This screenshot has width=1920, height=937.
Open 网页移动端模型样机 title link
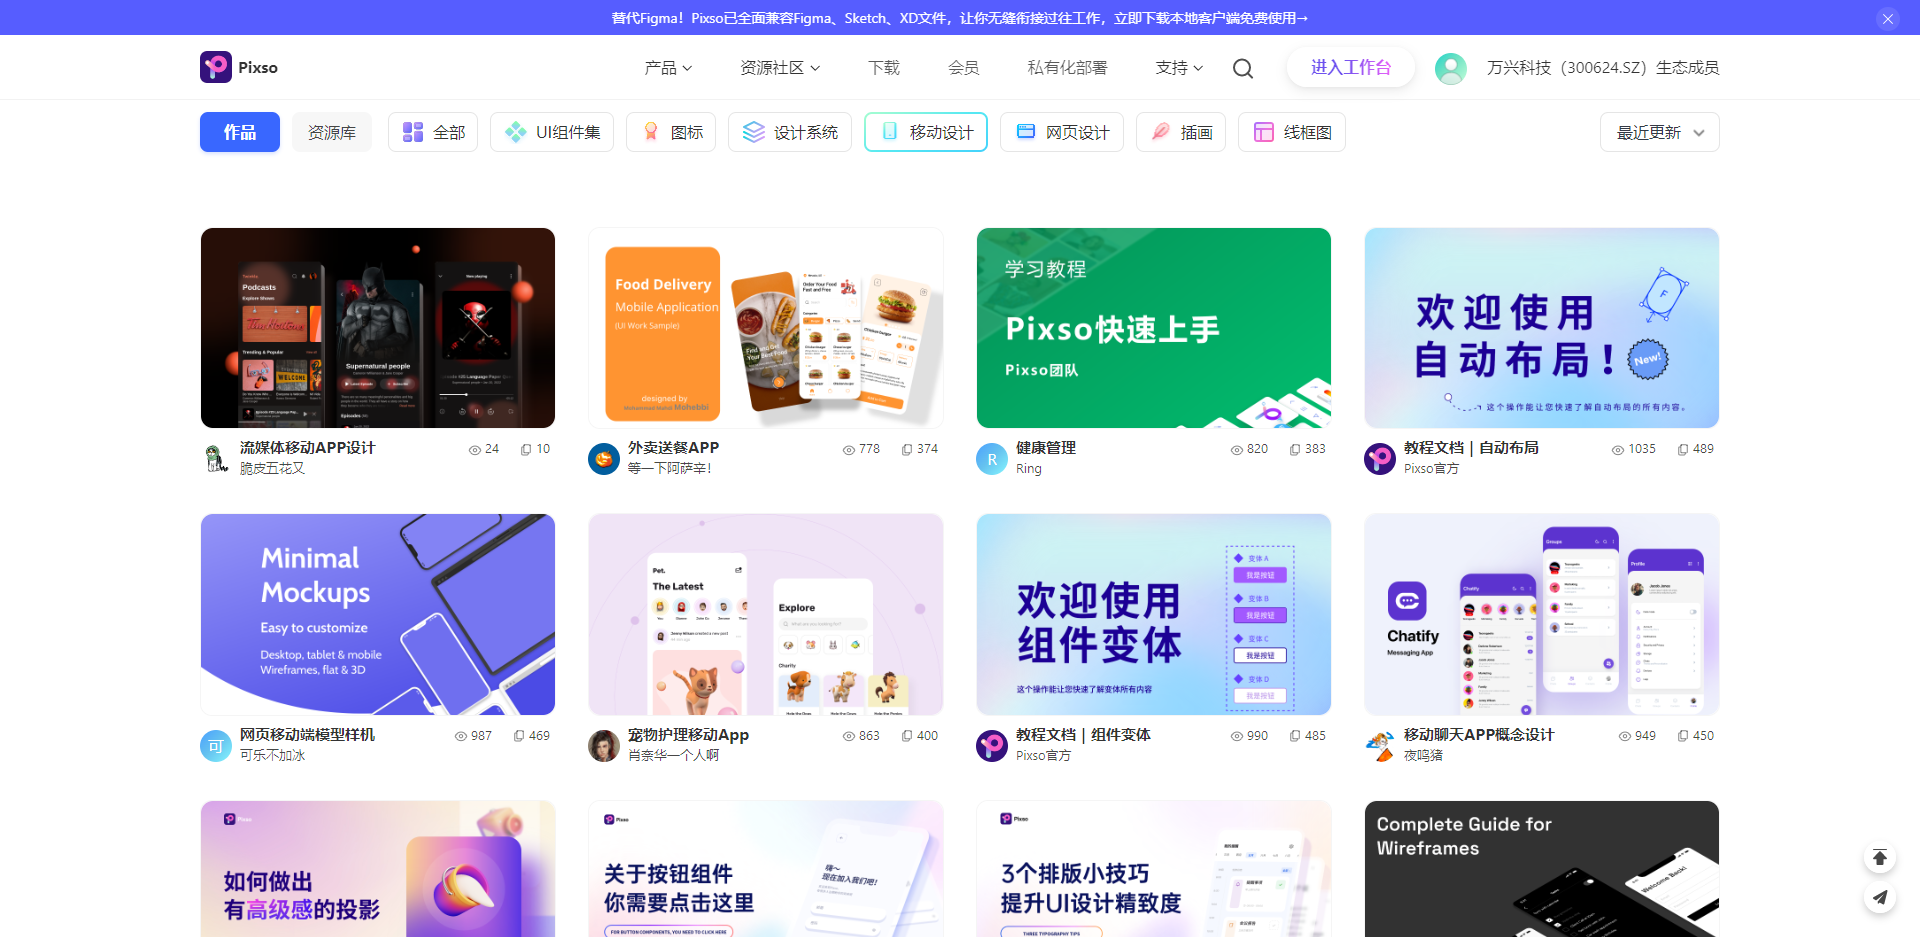(x=307, y=735)
